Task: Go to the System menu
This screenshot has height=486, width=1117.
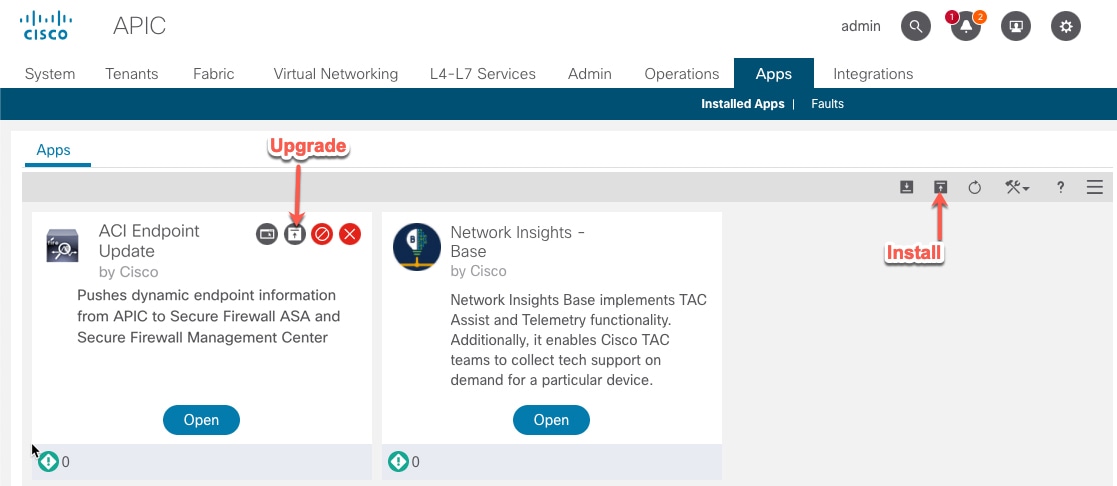Action: click(50, 73)
